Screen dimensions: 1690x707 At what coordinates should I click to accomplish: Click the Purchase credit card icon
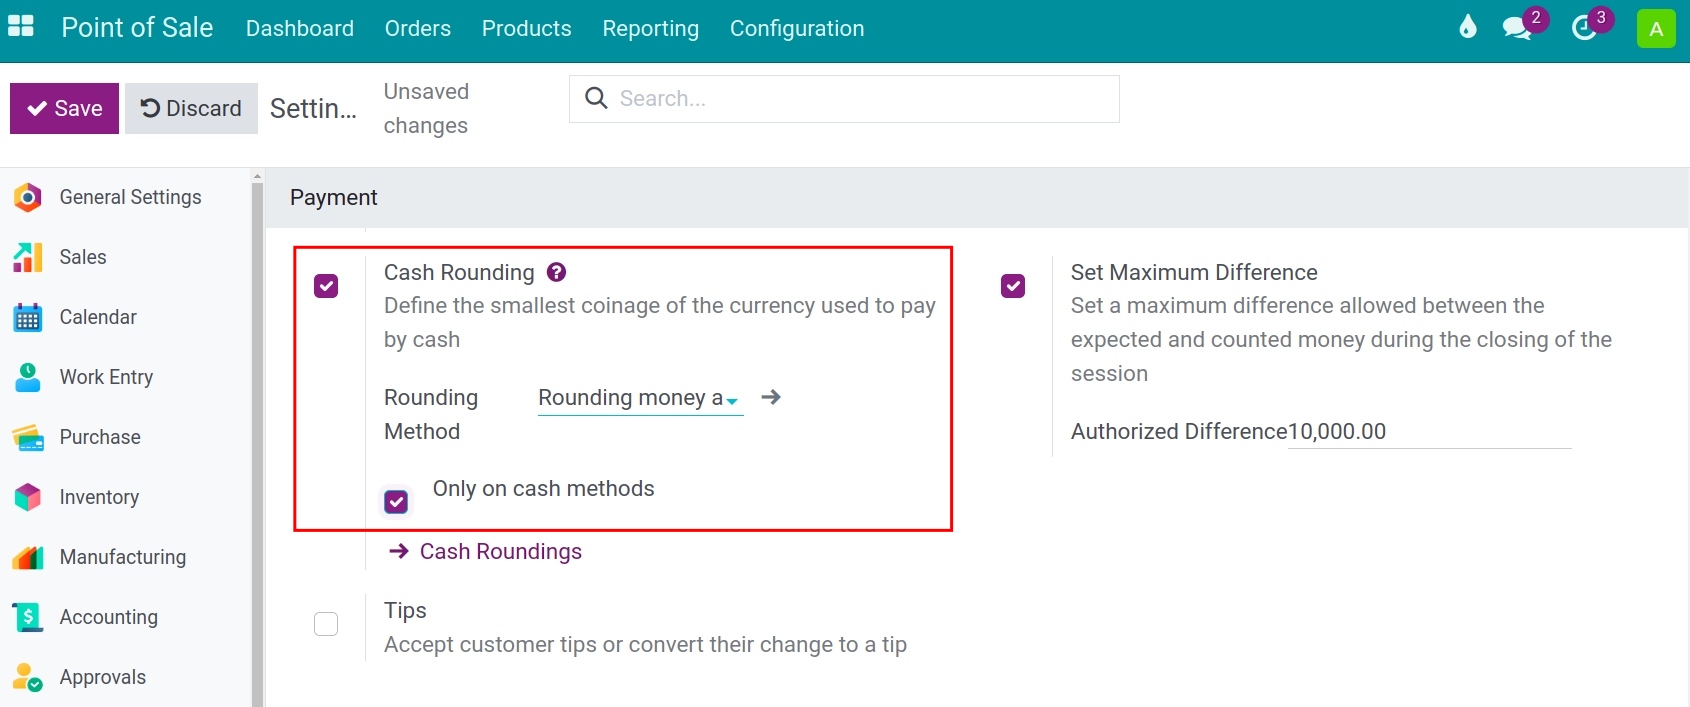28,437
